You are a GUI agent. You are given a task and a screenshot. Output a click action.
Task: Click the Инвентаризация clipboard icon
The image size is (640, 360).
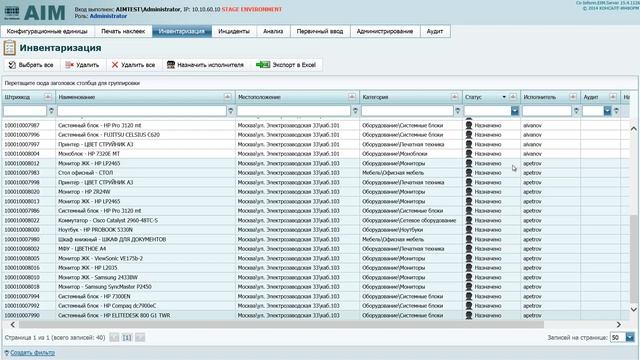(x=9, y=48)
